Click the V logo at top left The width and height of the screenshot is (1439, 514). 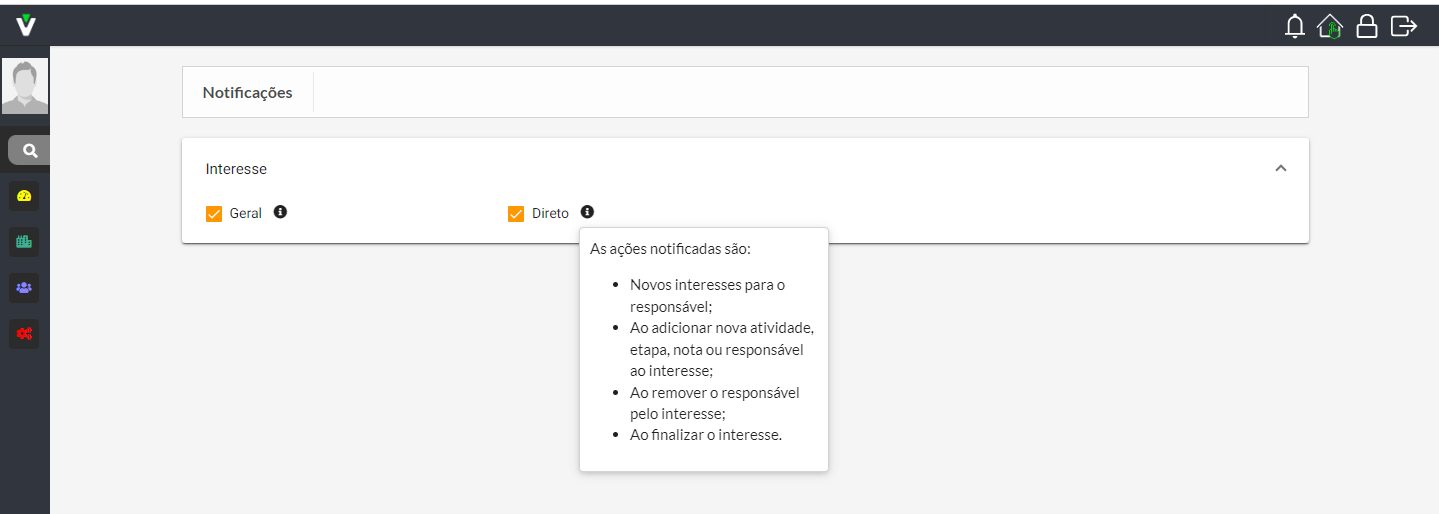click(26, 25)
